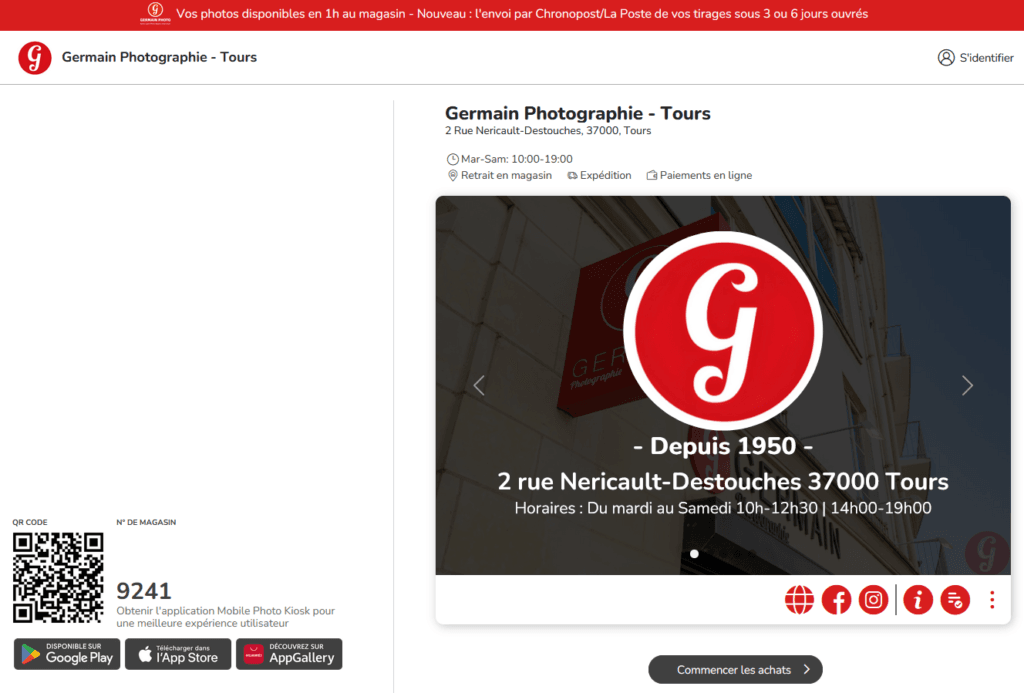
Task: Click the Expédition truck icon
Action: pyautogui.click(x=572, y=175)
